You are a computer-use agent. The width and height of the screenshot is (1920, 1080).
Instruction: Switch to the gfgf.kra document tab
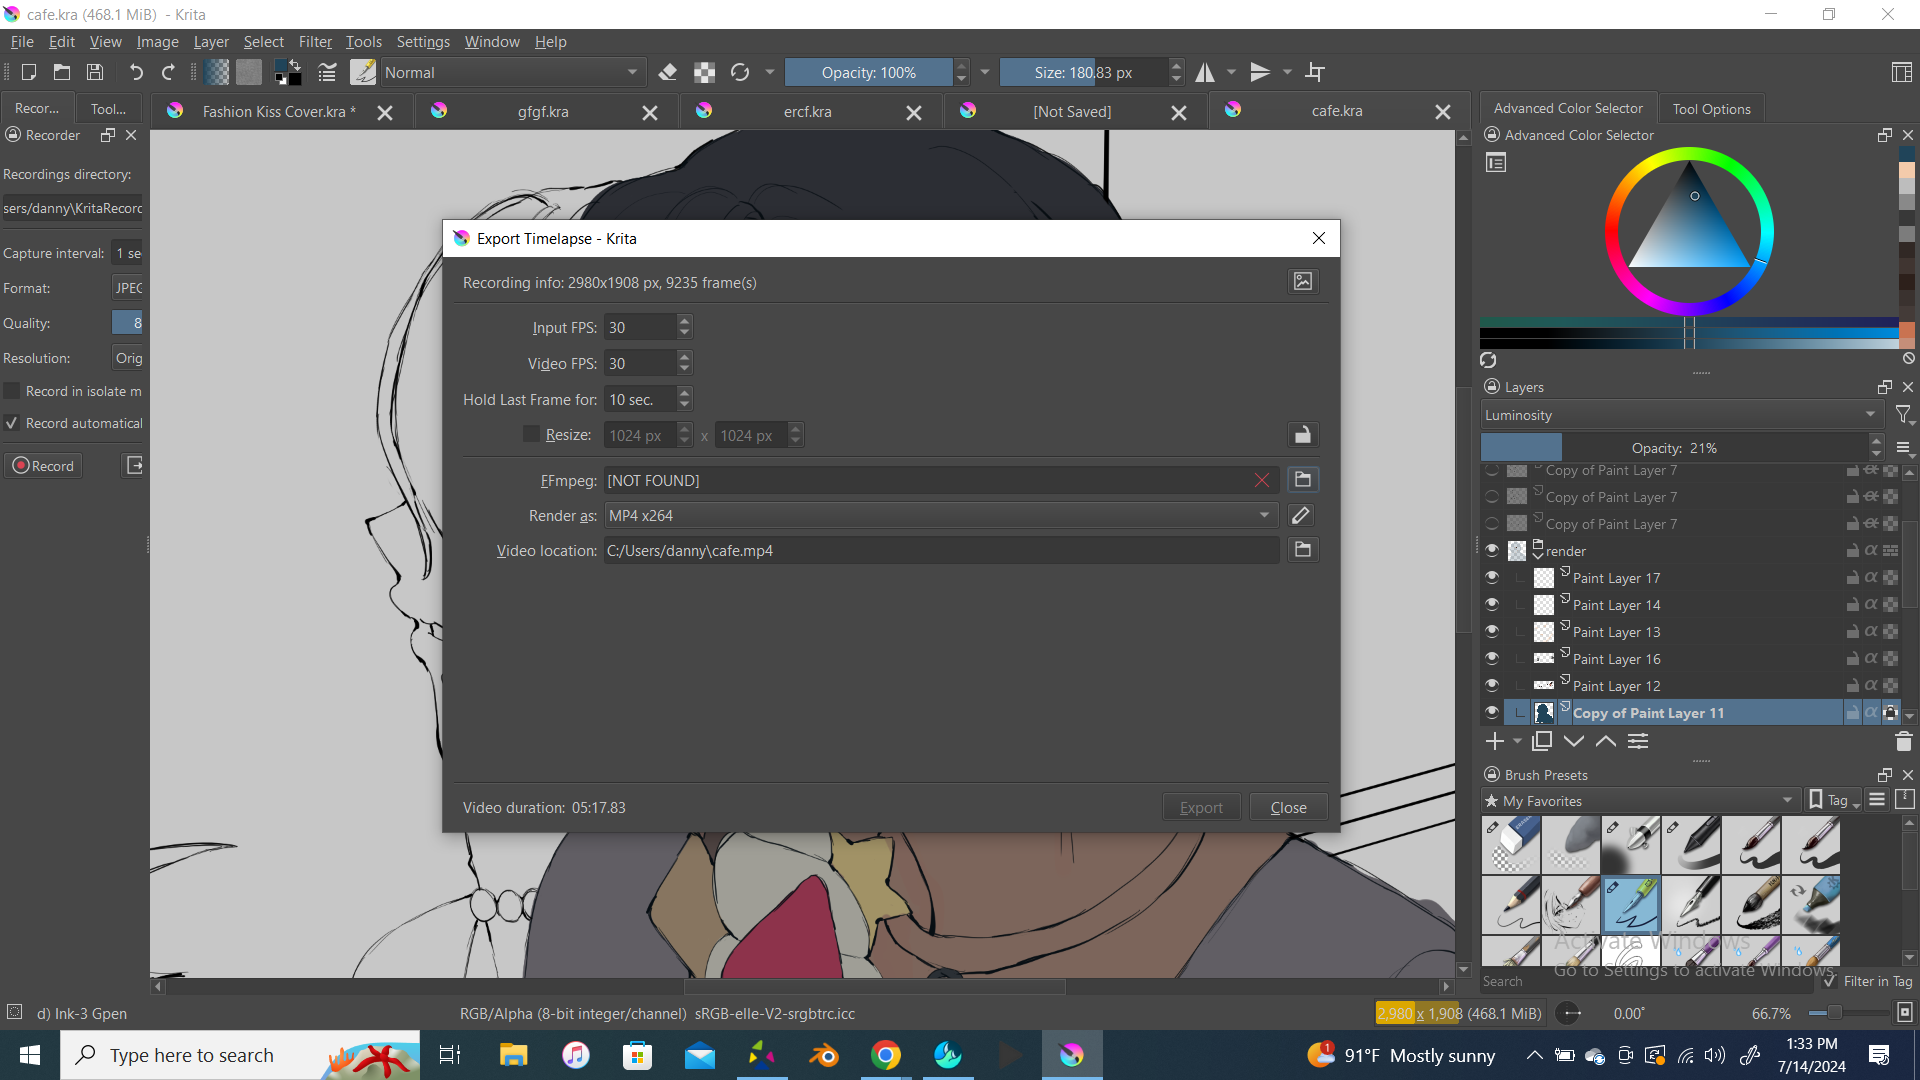[543, 112]
